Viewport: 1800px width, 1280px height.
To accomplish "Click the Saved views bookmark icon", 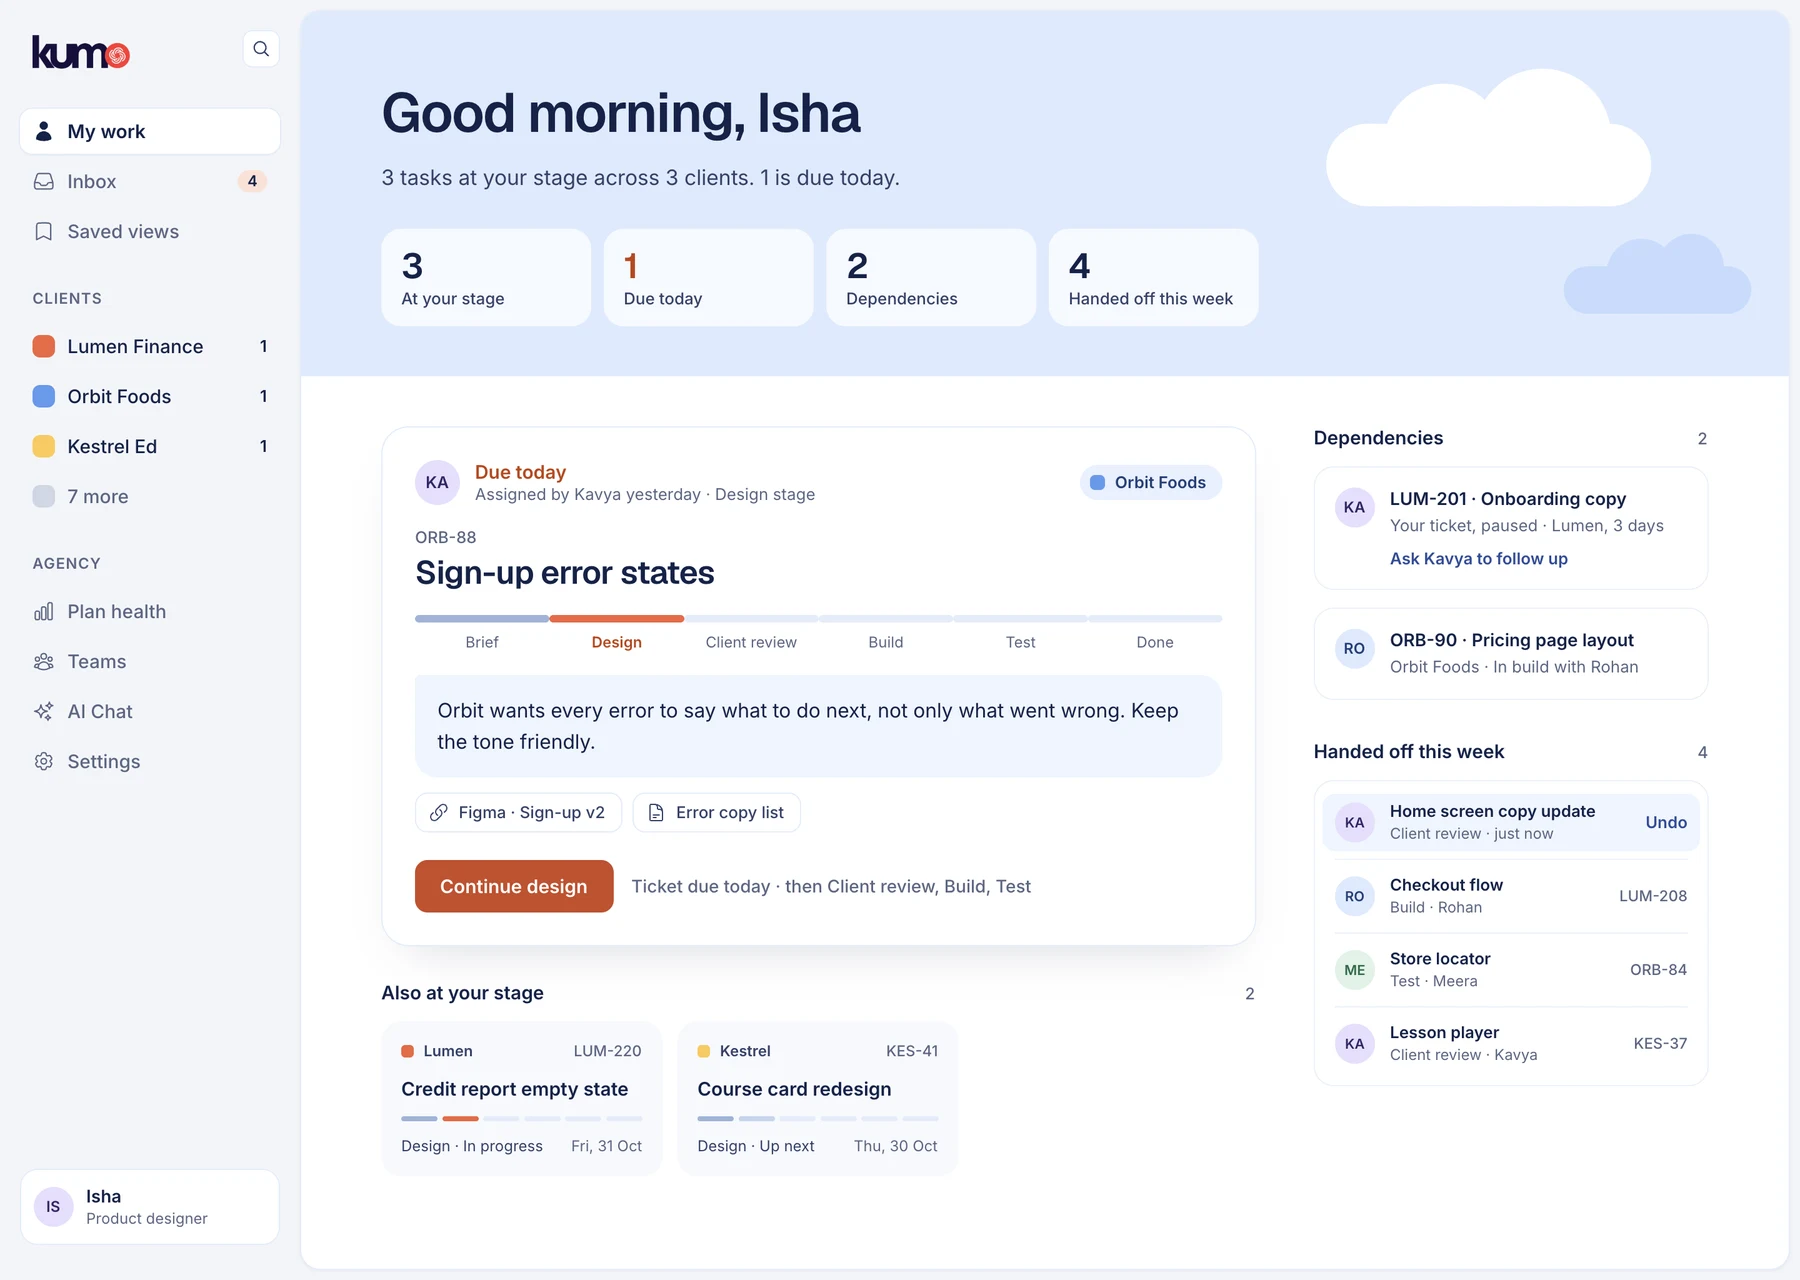I will click(44, 231).
